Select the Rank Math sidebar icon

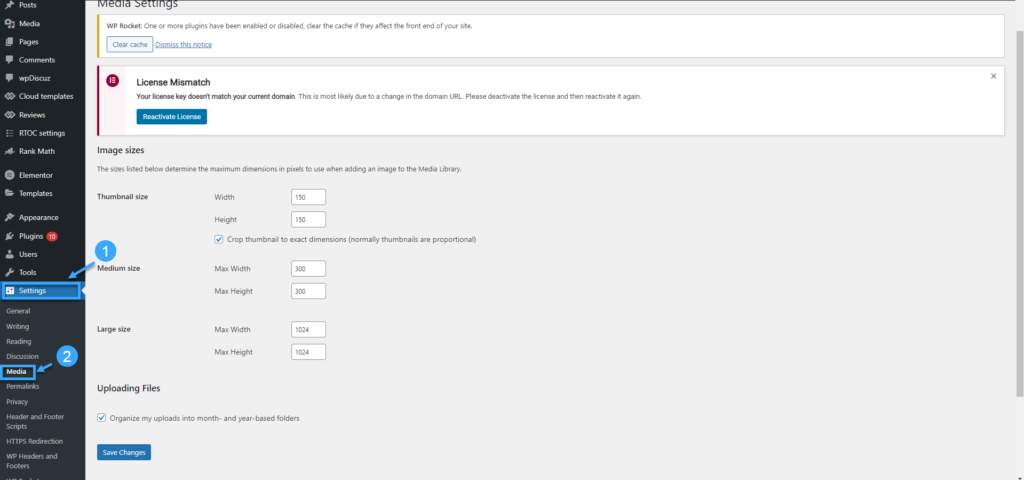click(9, 151)
